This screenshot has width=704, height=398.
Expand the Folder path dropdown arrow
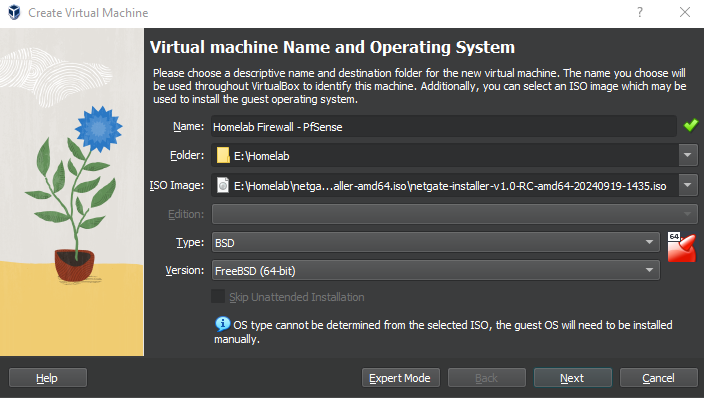pyautogui.click(x=688, y=155)
